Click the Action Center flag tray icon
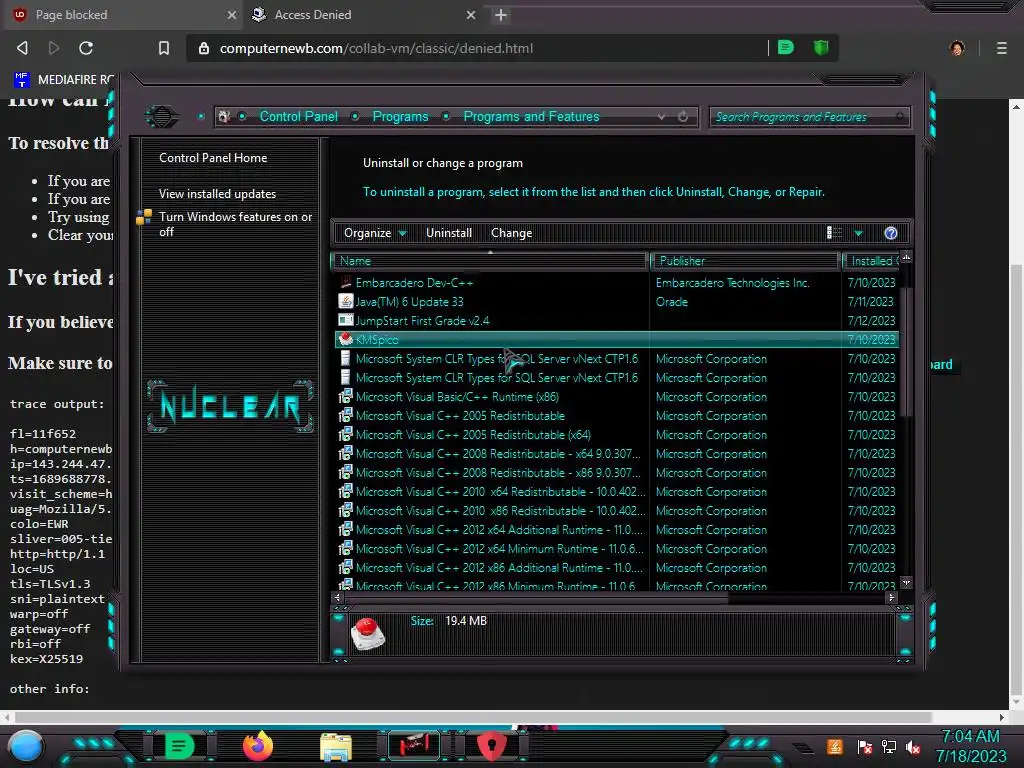 (x=865, y=747)
